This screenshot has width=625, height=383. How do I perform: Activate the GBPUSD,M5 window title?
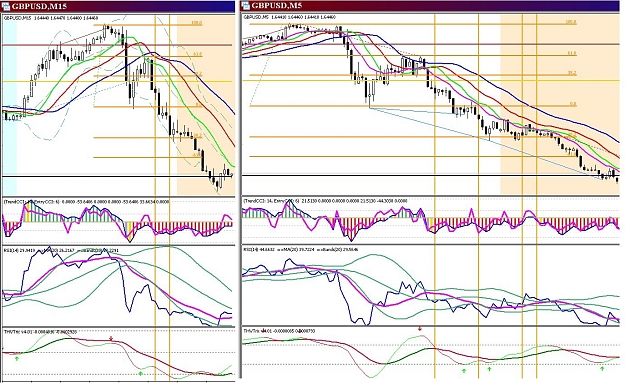pos(277,6)
